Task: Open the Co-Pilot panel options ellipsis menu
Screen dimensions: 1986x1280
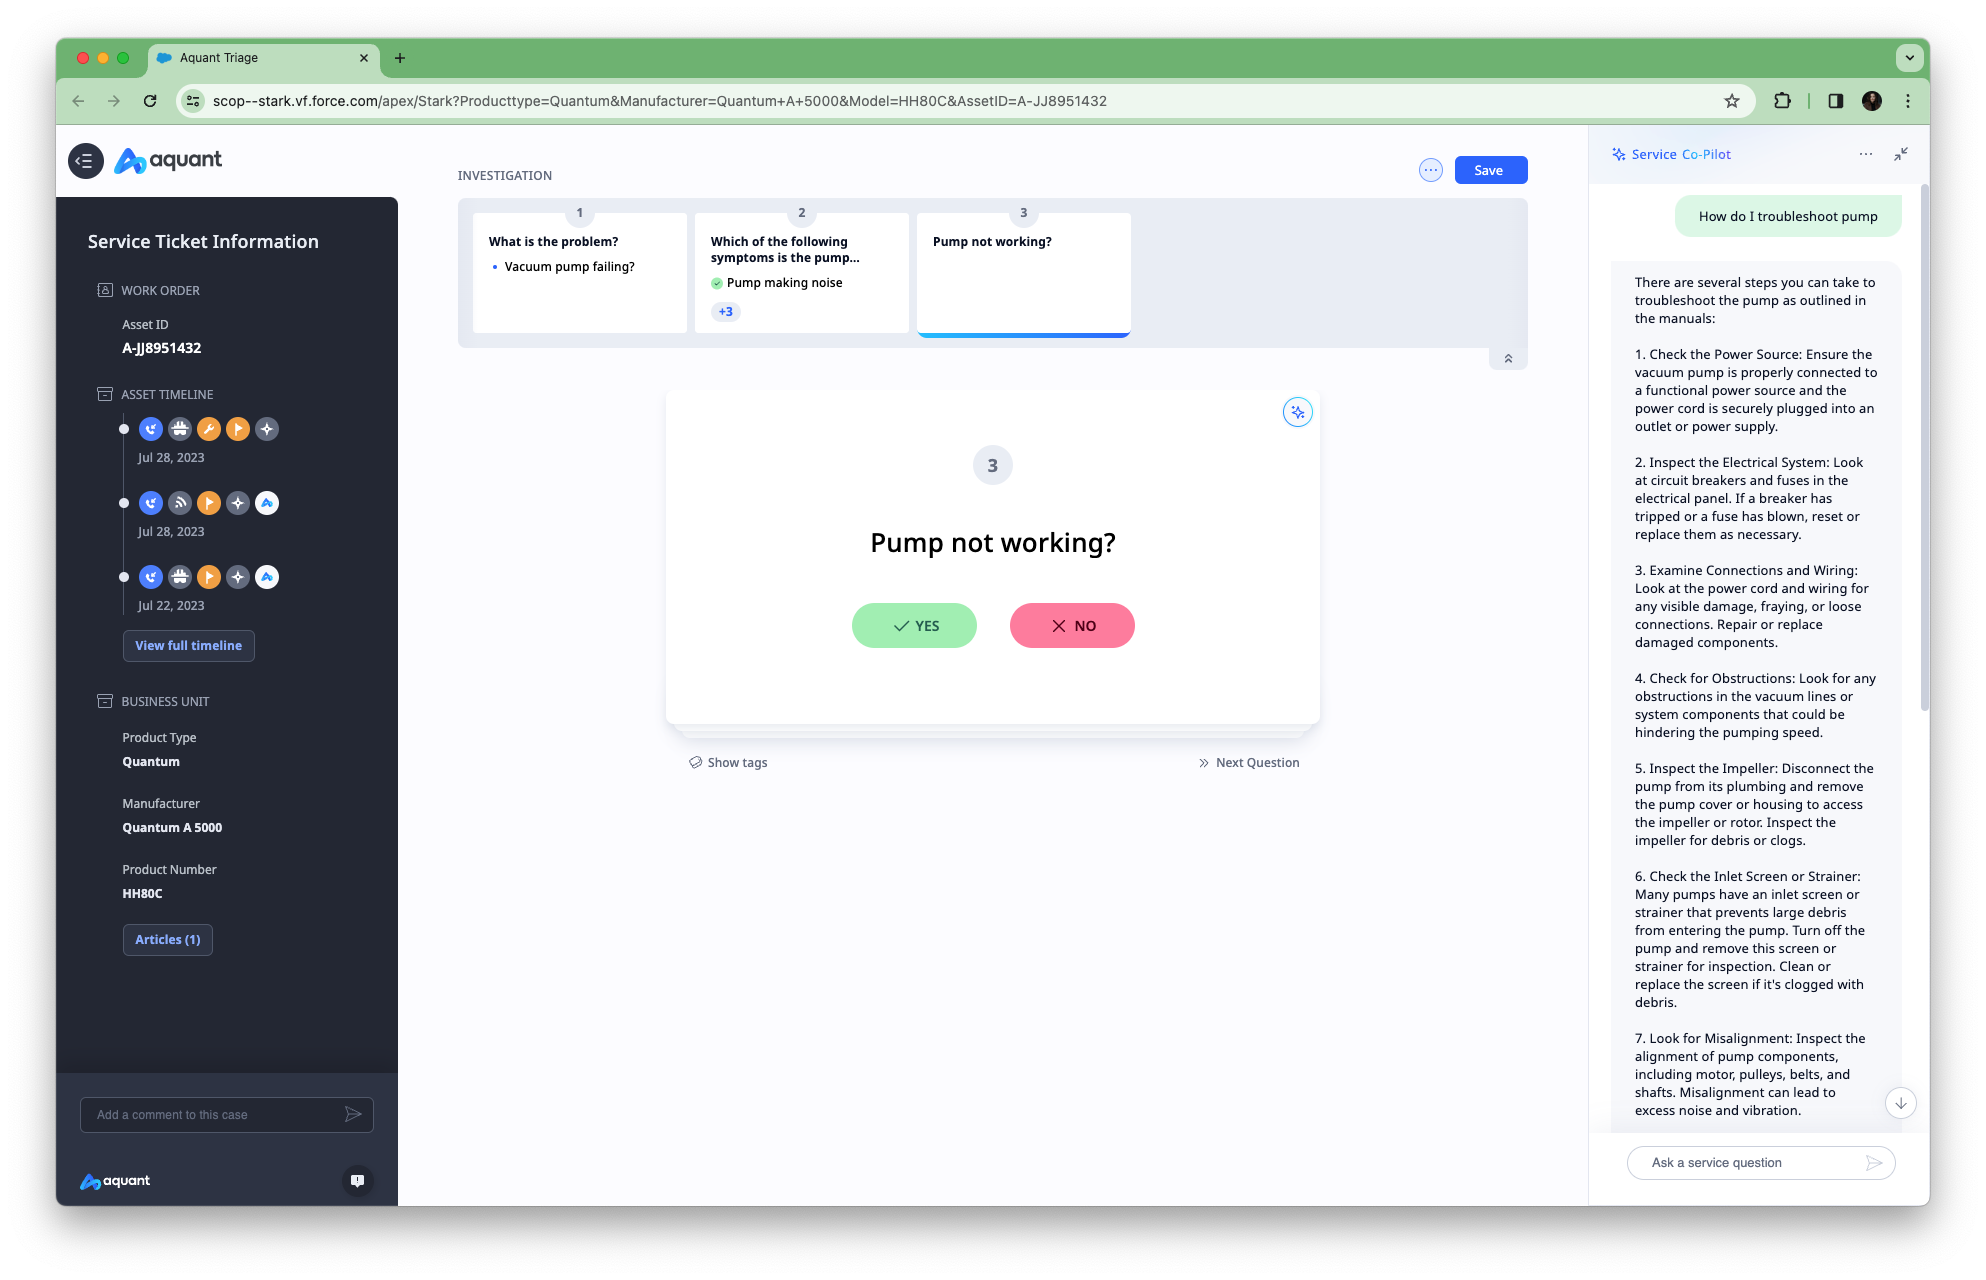Action: [1865, 154]
